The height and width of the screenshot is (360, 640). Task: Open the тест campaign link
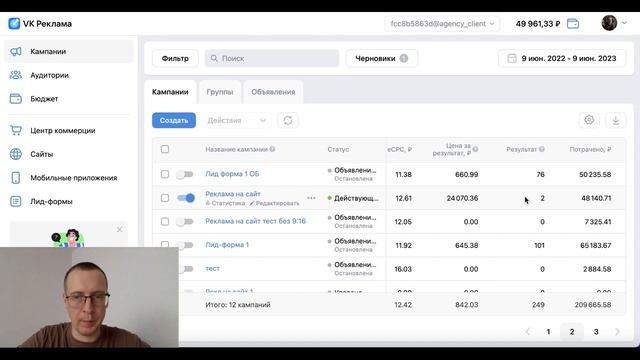(213, 269)
